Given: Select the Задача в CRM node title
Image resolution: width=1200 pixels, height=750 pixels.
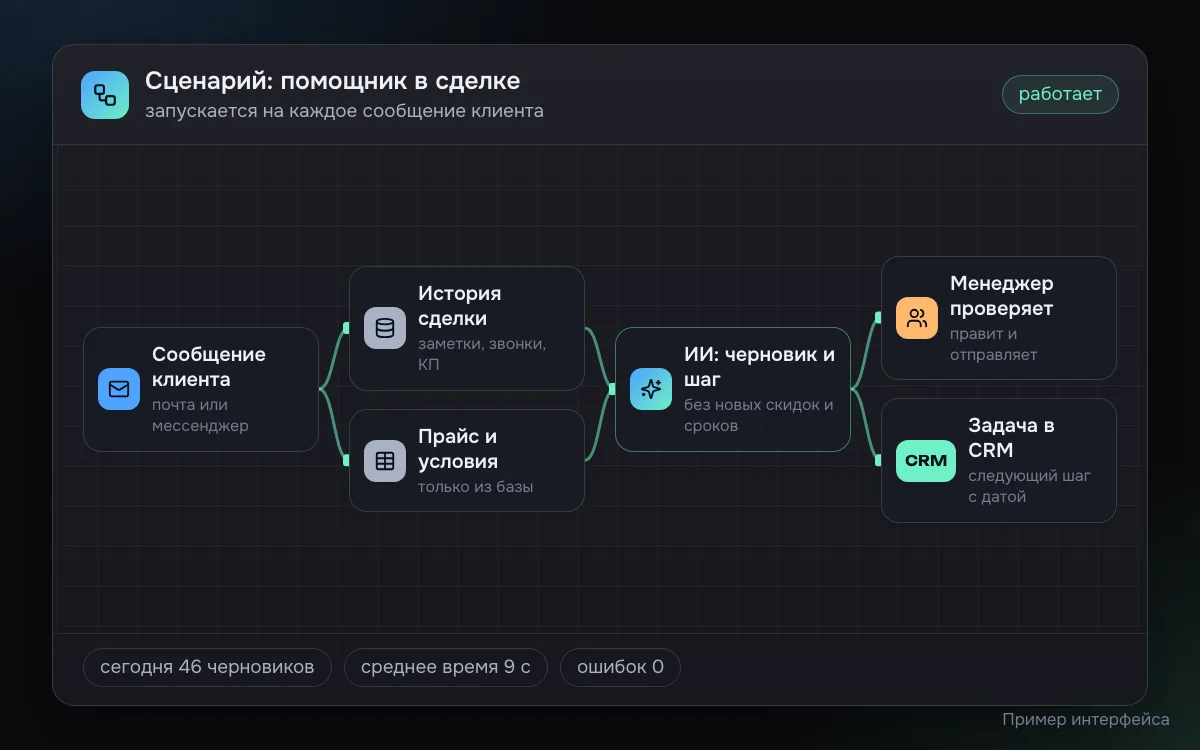Looking at the screenshot, I should [x=1011, y=437].
